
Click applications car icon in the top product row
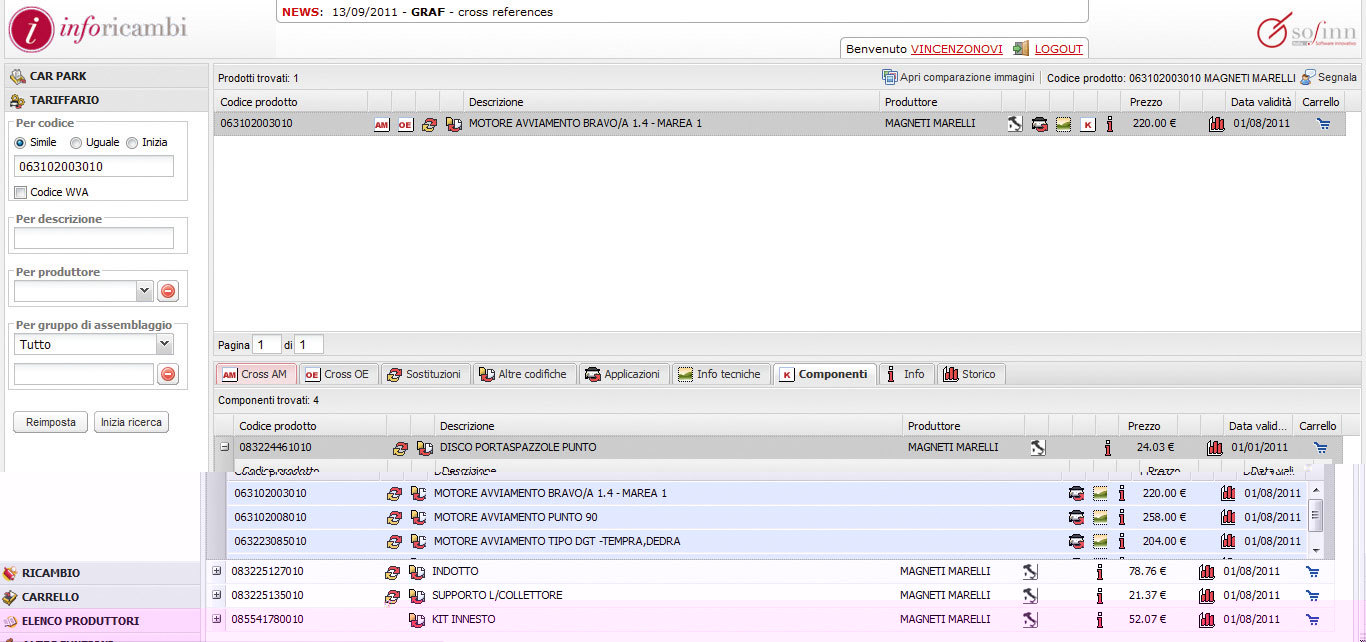tap(1039, 124)
